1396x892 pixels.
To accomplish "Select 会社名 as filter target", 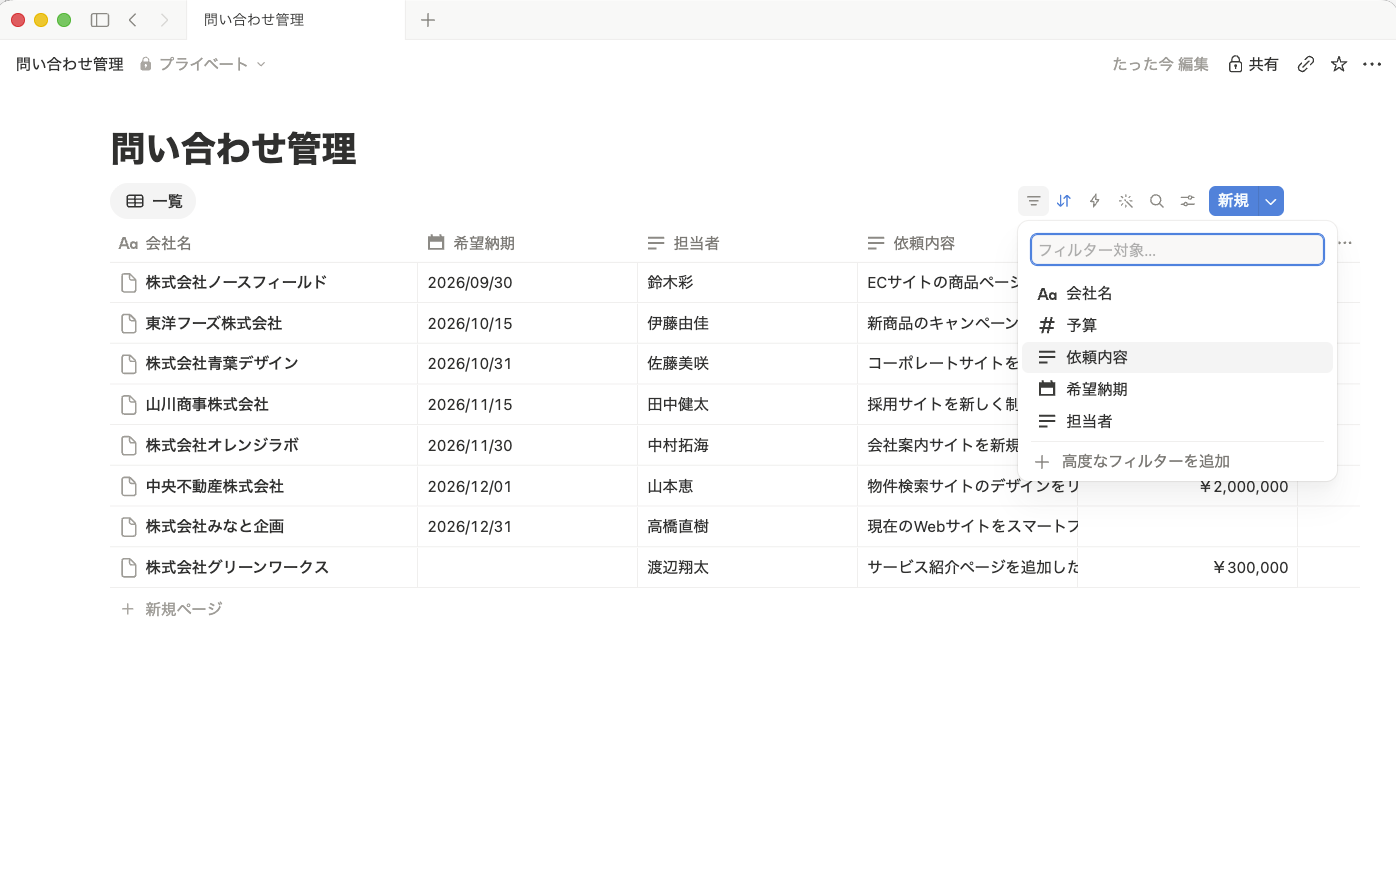I will (x=1177, y=293).
